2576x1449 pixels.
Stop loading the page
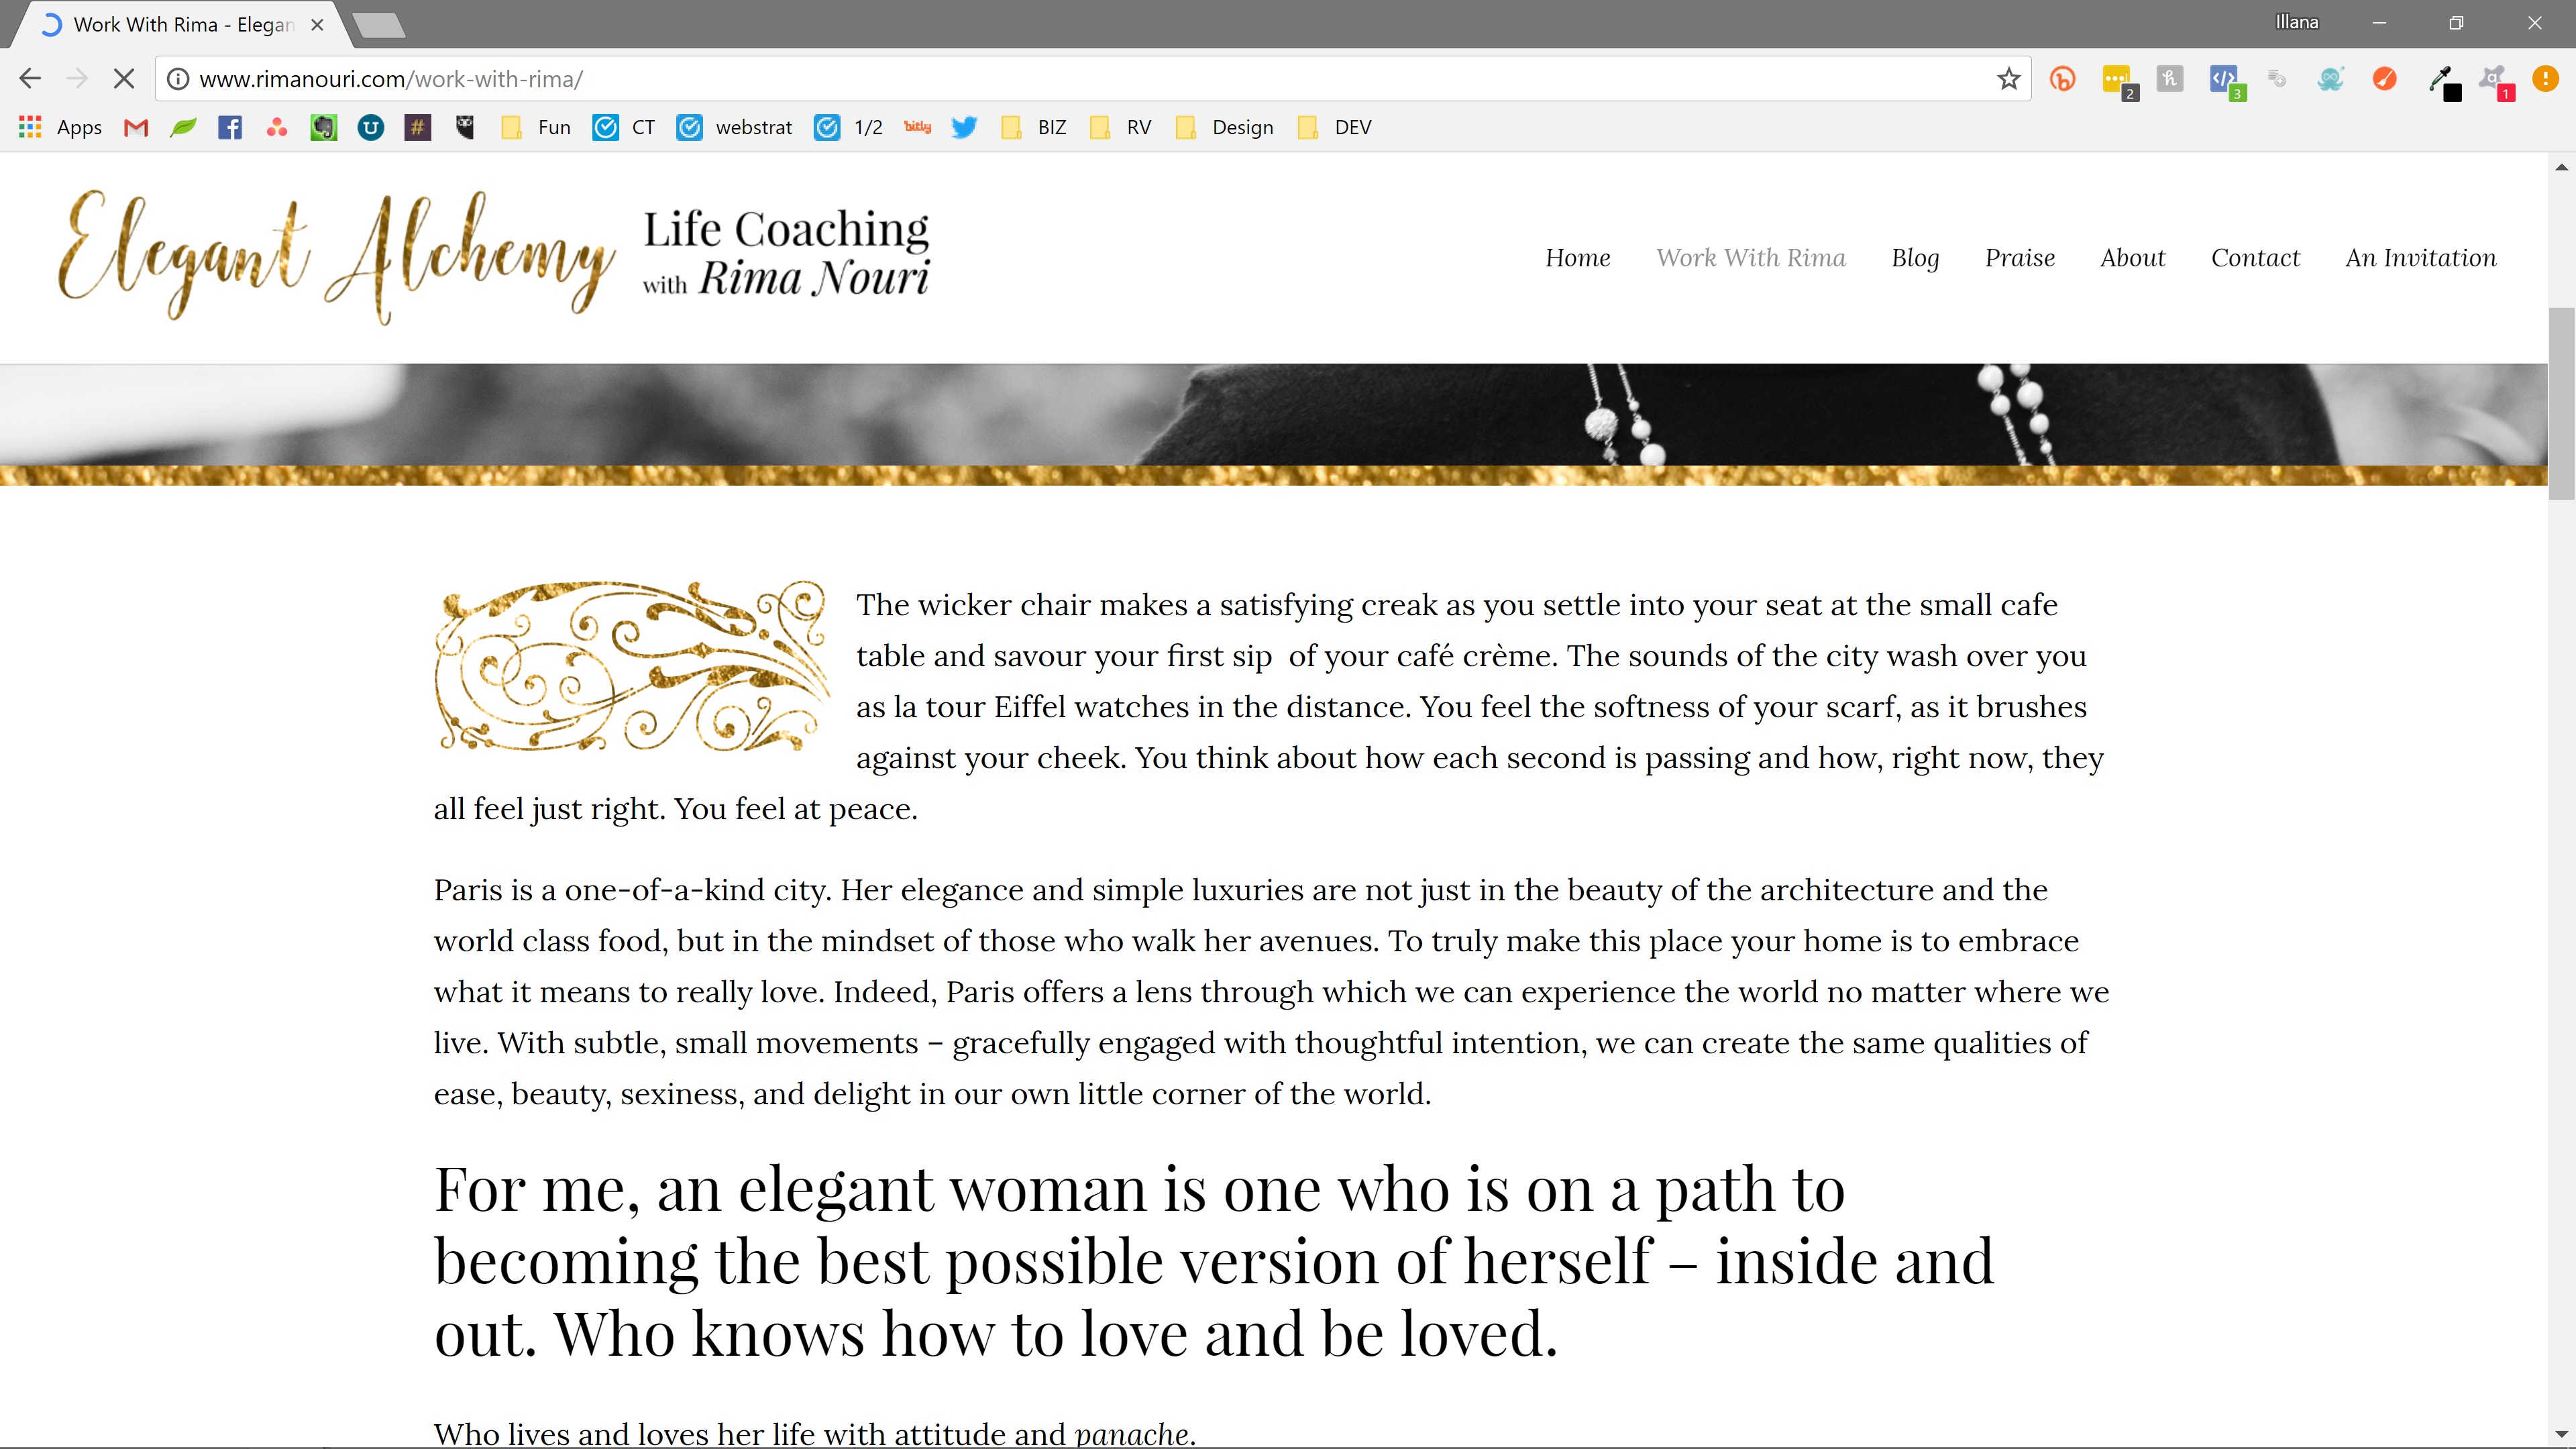click(124, 79)
